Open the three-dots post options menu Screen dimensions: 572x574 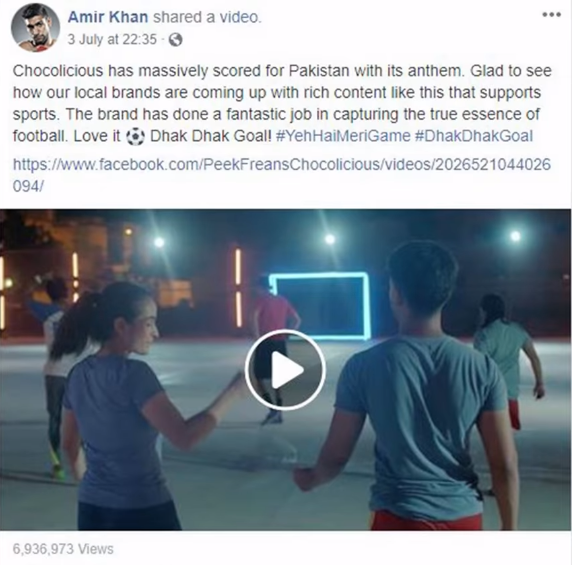pyautogui.click(x=552, y=15)
